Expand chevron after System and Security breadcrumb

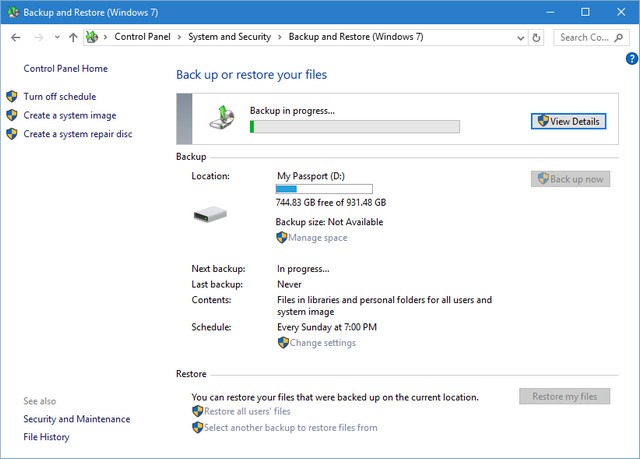280,37
